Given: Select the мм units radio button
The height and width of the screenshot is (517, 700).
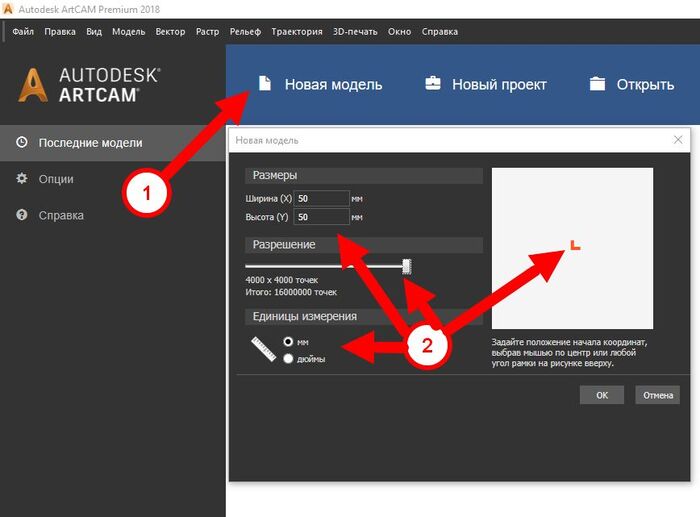Looking at the screenshot, I should click(289, 342).
